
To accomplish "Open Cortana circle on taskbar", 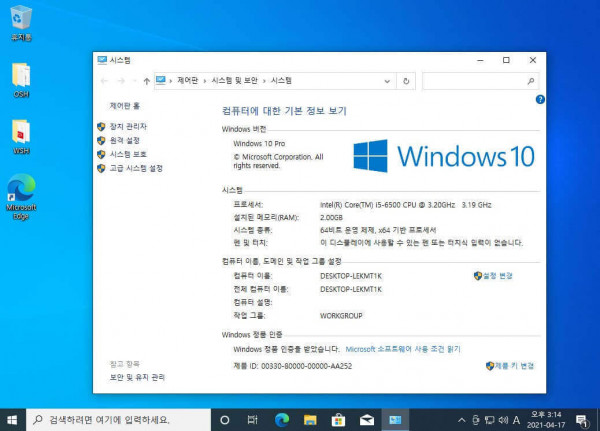I will click(225, 420).
